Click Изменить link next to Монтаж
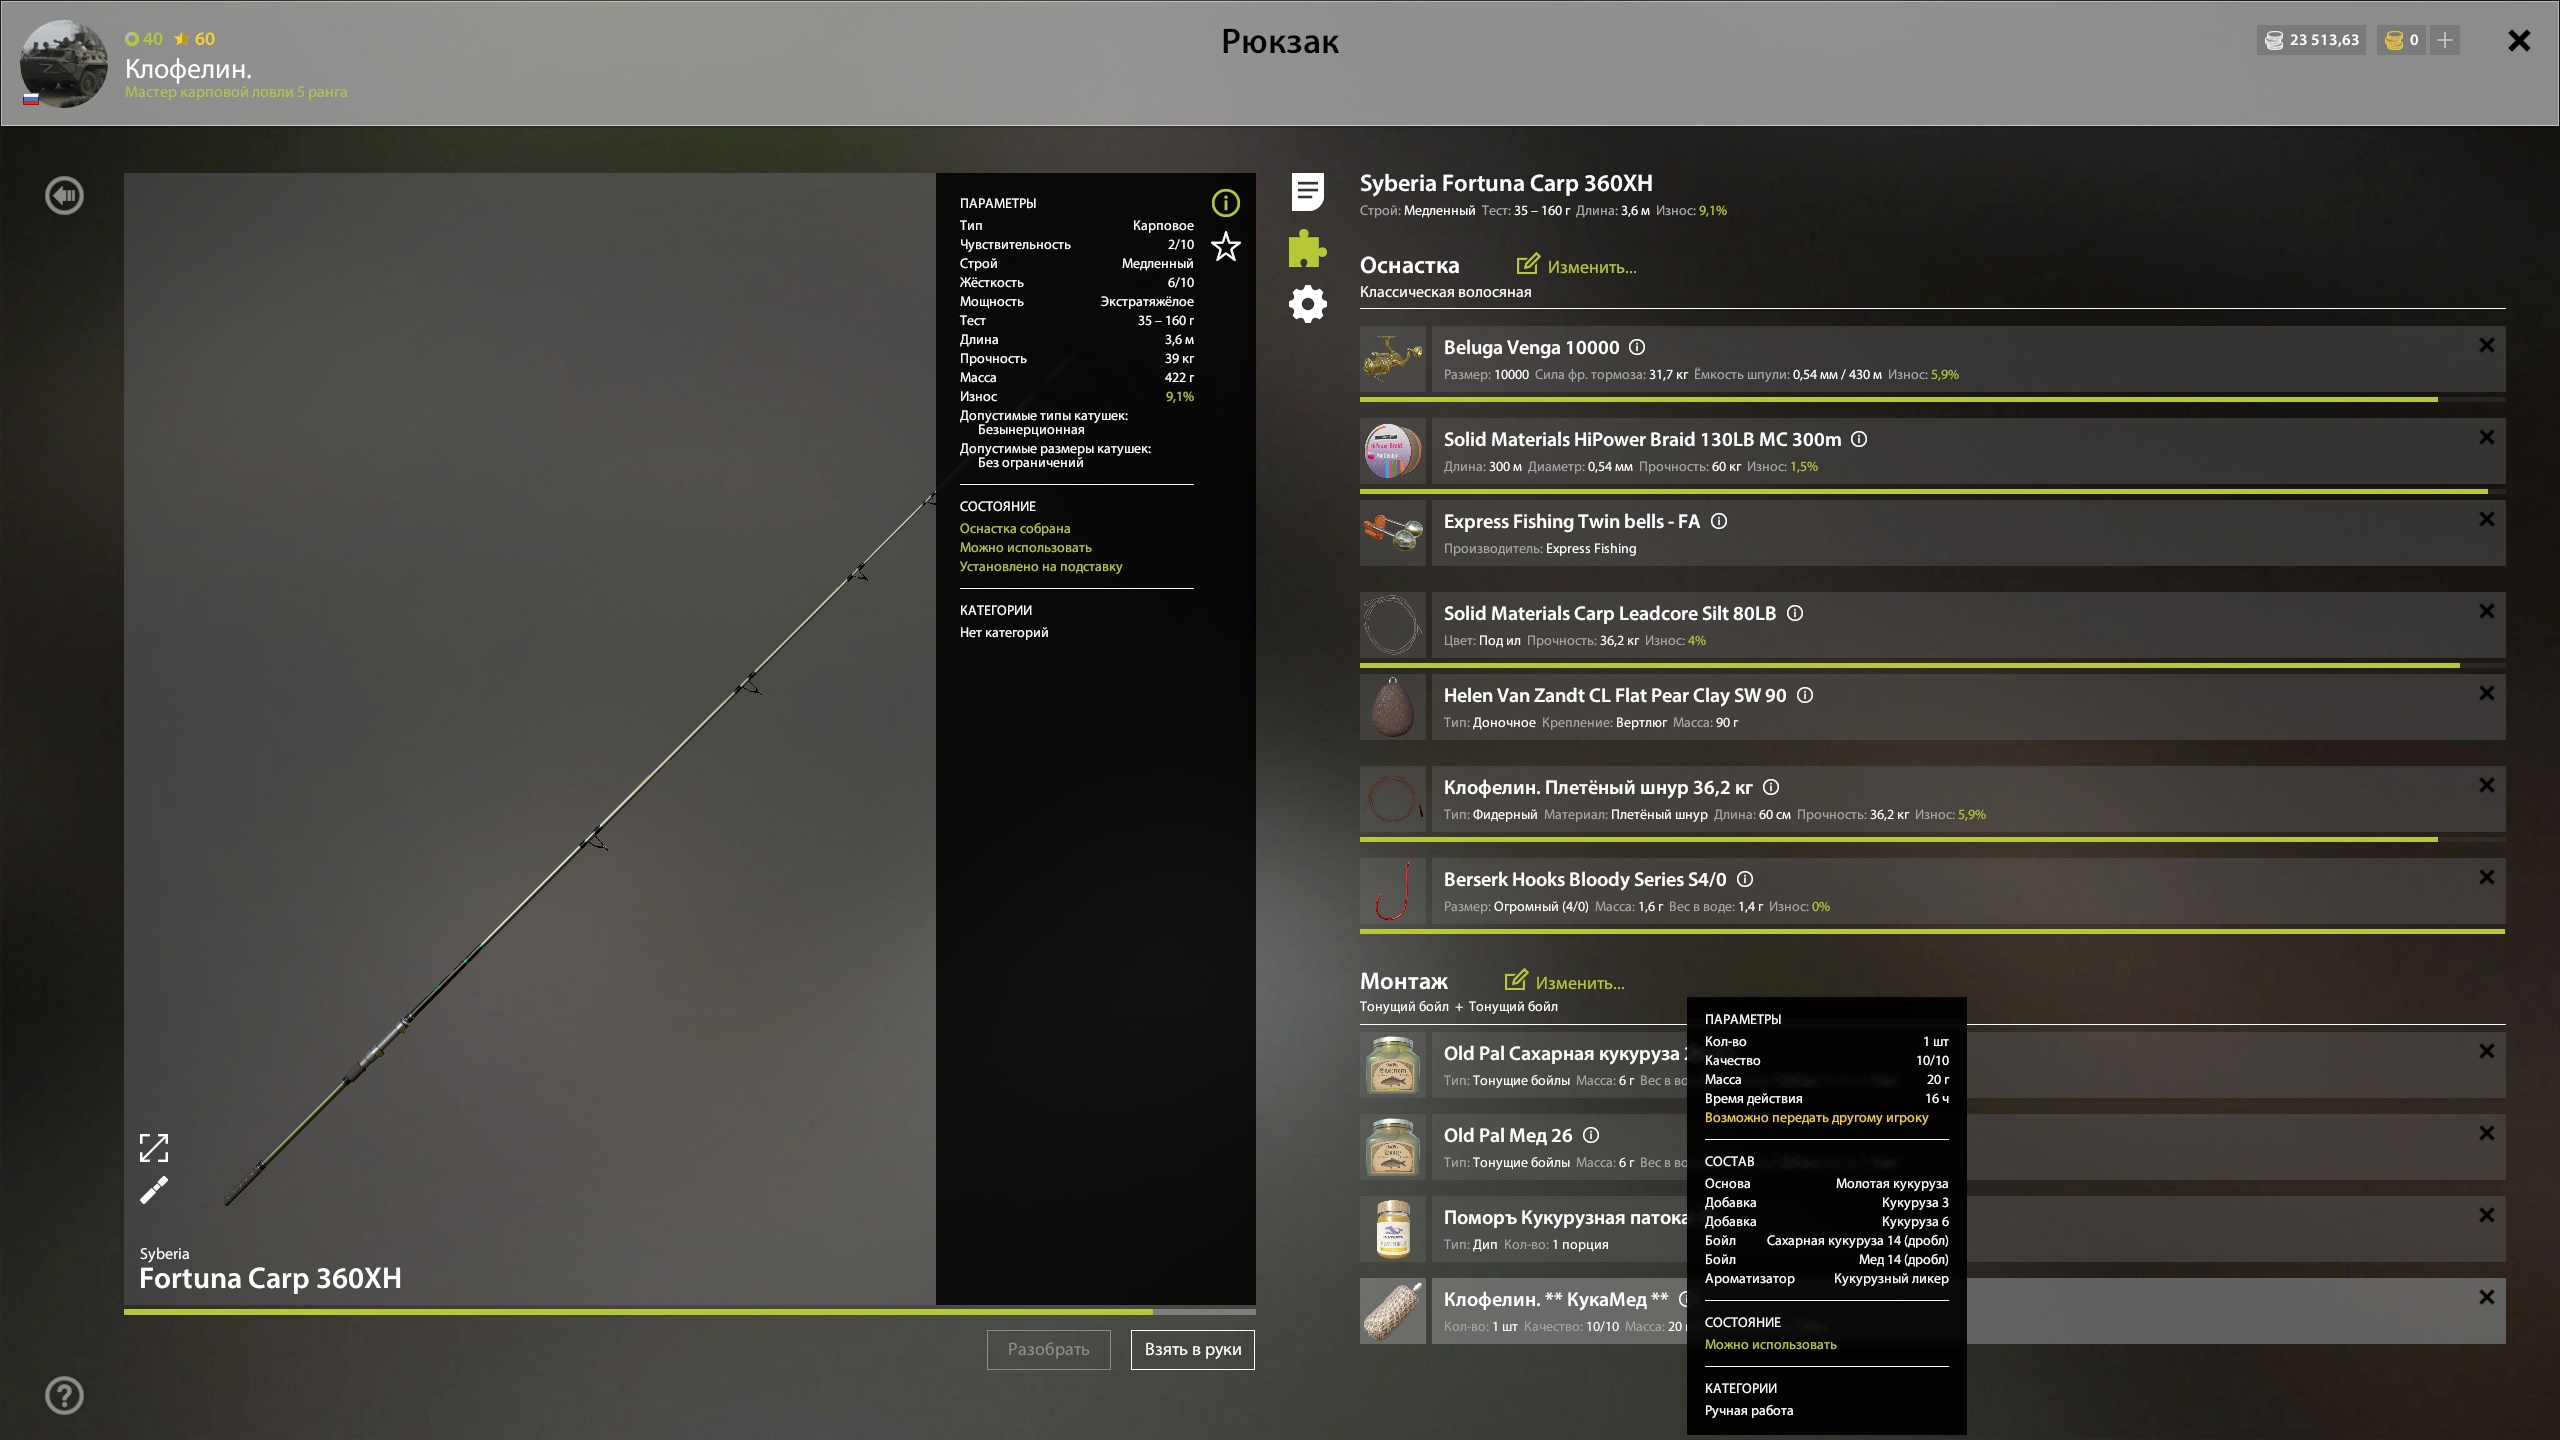The width and height of the screenshot is (2560, 1440). (1565, 982)
